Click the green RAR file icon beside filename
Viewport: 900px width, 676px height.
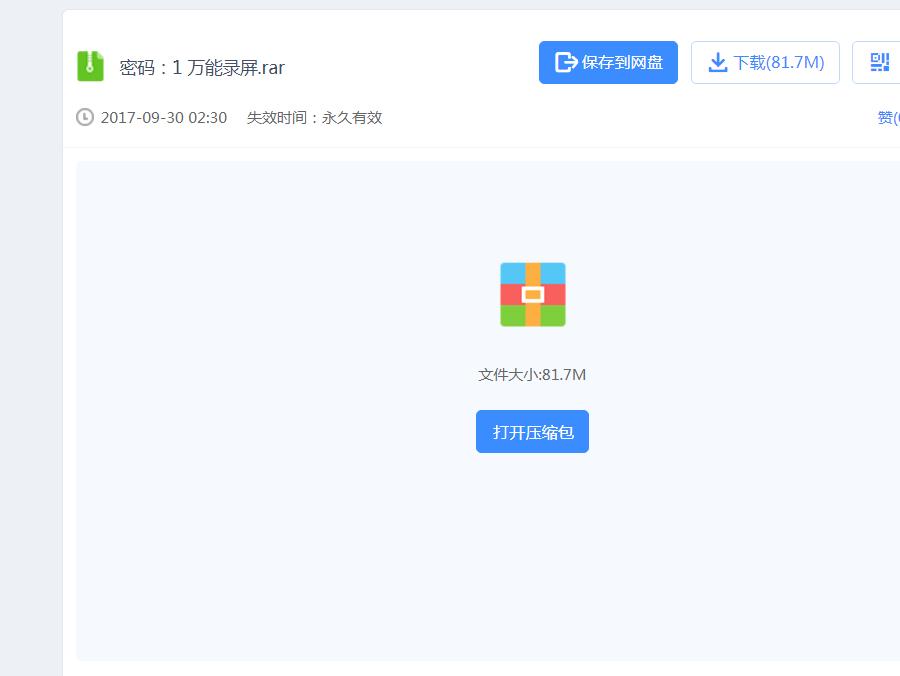click(90, 66)
